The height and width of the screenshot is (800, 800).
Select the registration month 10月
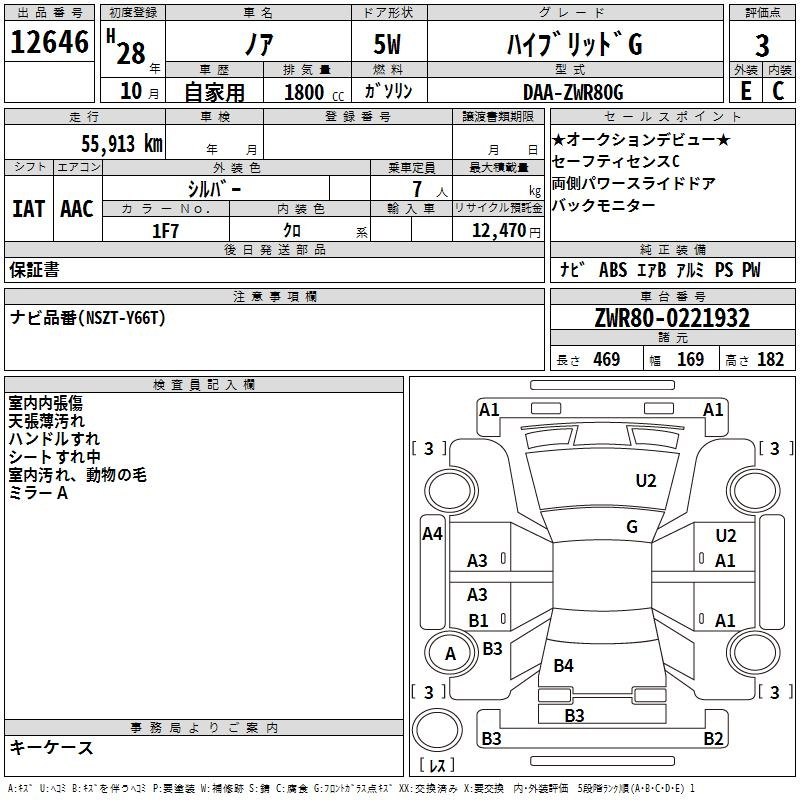139,91
